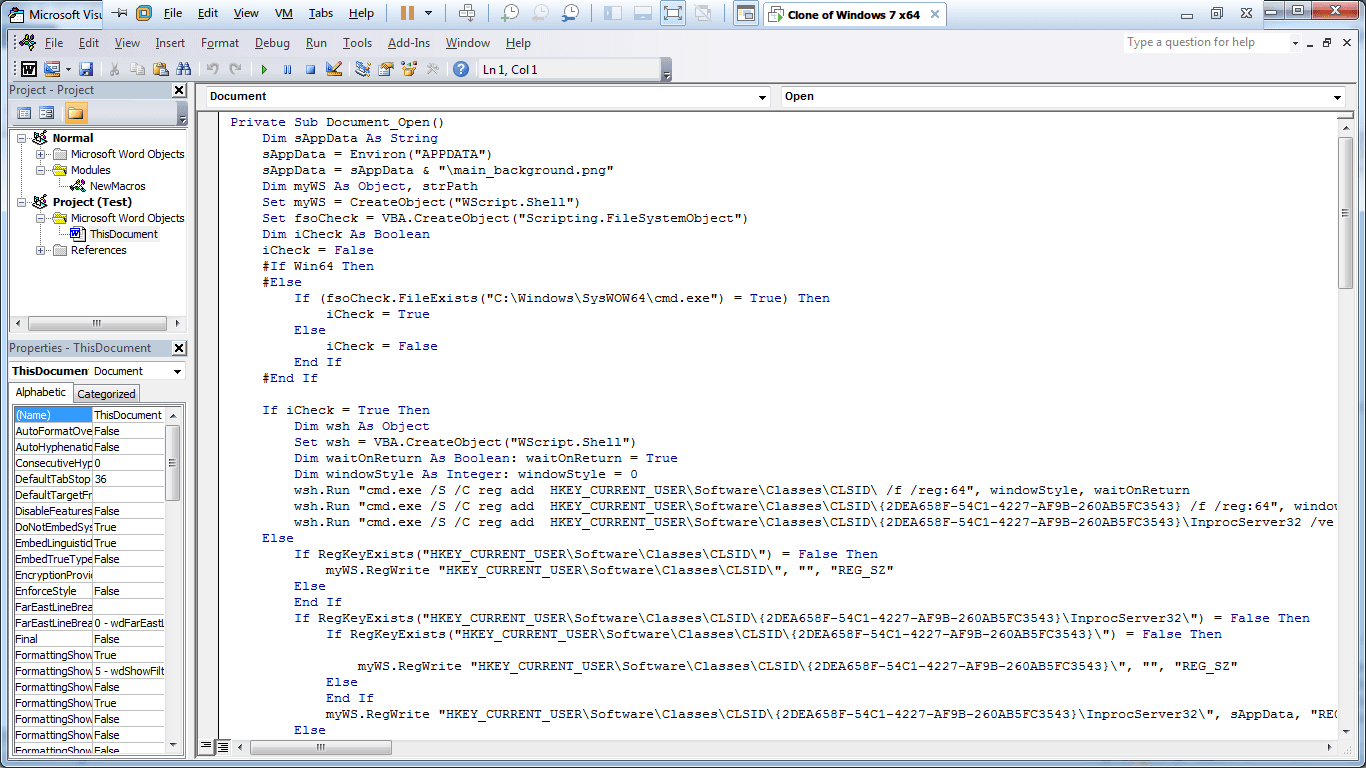This screenshot has height=768, width=1366.
Task: Click the Paste clipboard icon
Action: (160, 69)
